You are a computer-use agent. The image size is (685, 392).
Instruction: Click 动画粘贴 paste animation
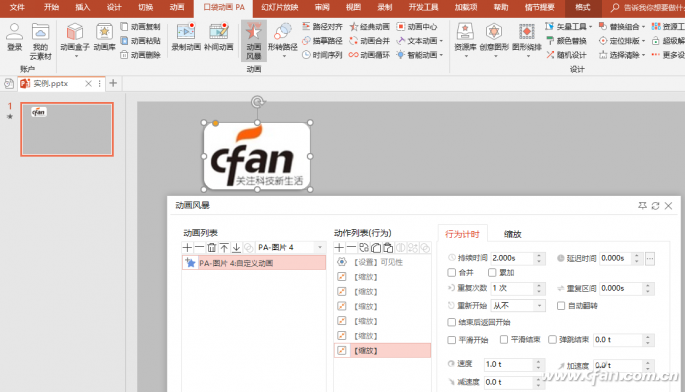[140, 41]
